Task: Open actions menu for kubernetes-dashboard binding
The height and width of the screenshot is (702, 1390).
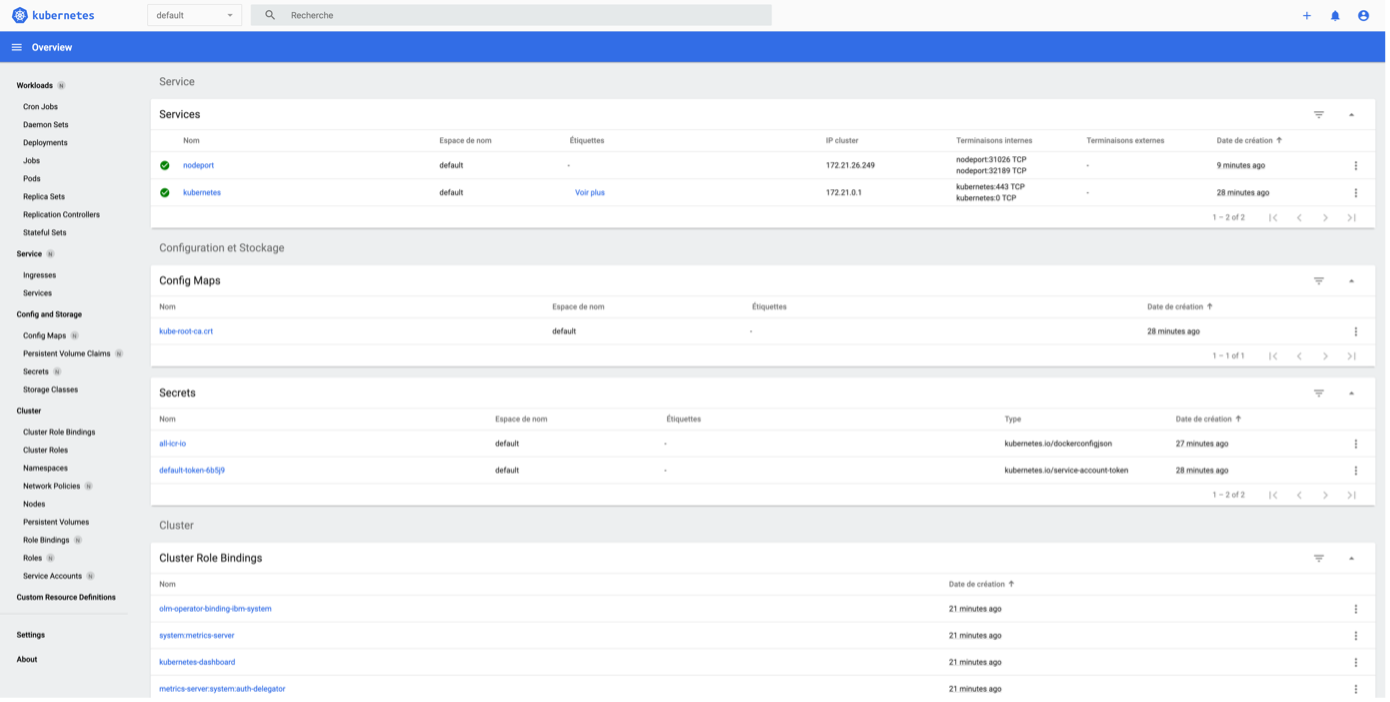Action: (x=1355, y=663)
